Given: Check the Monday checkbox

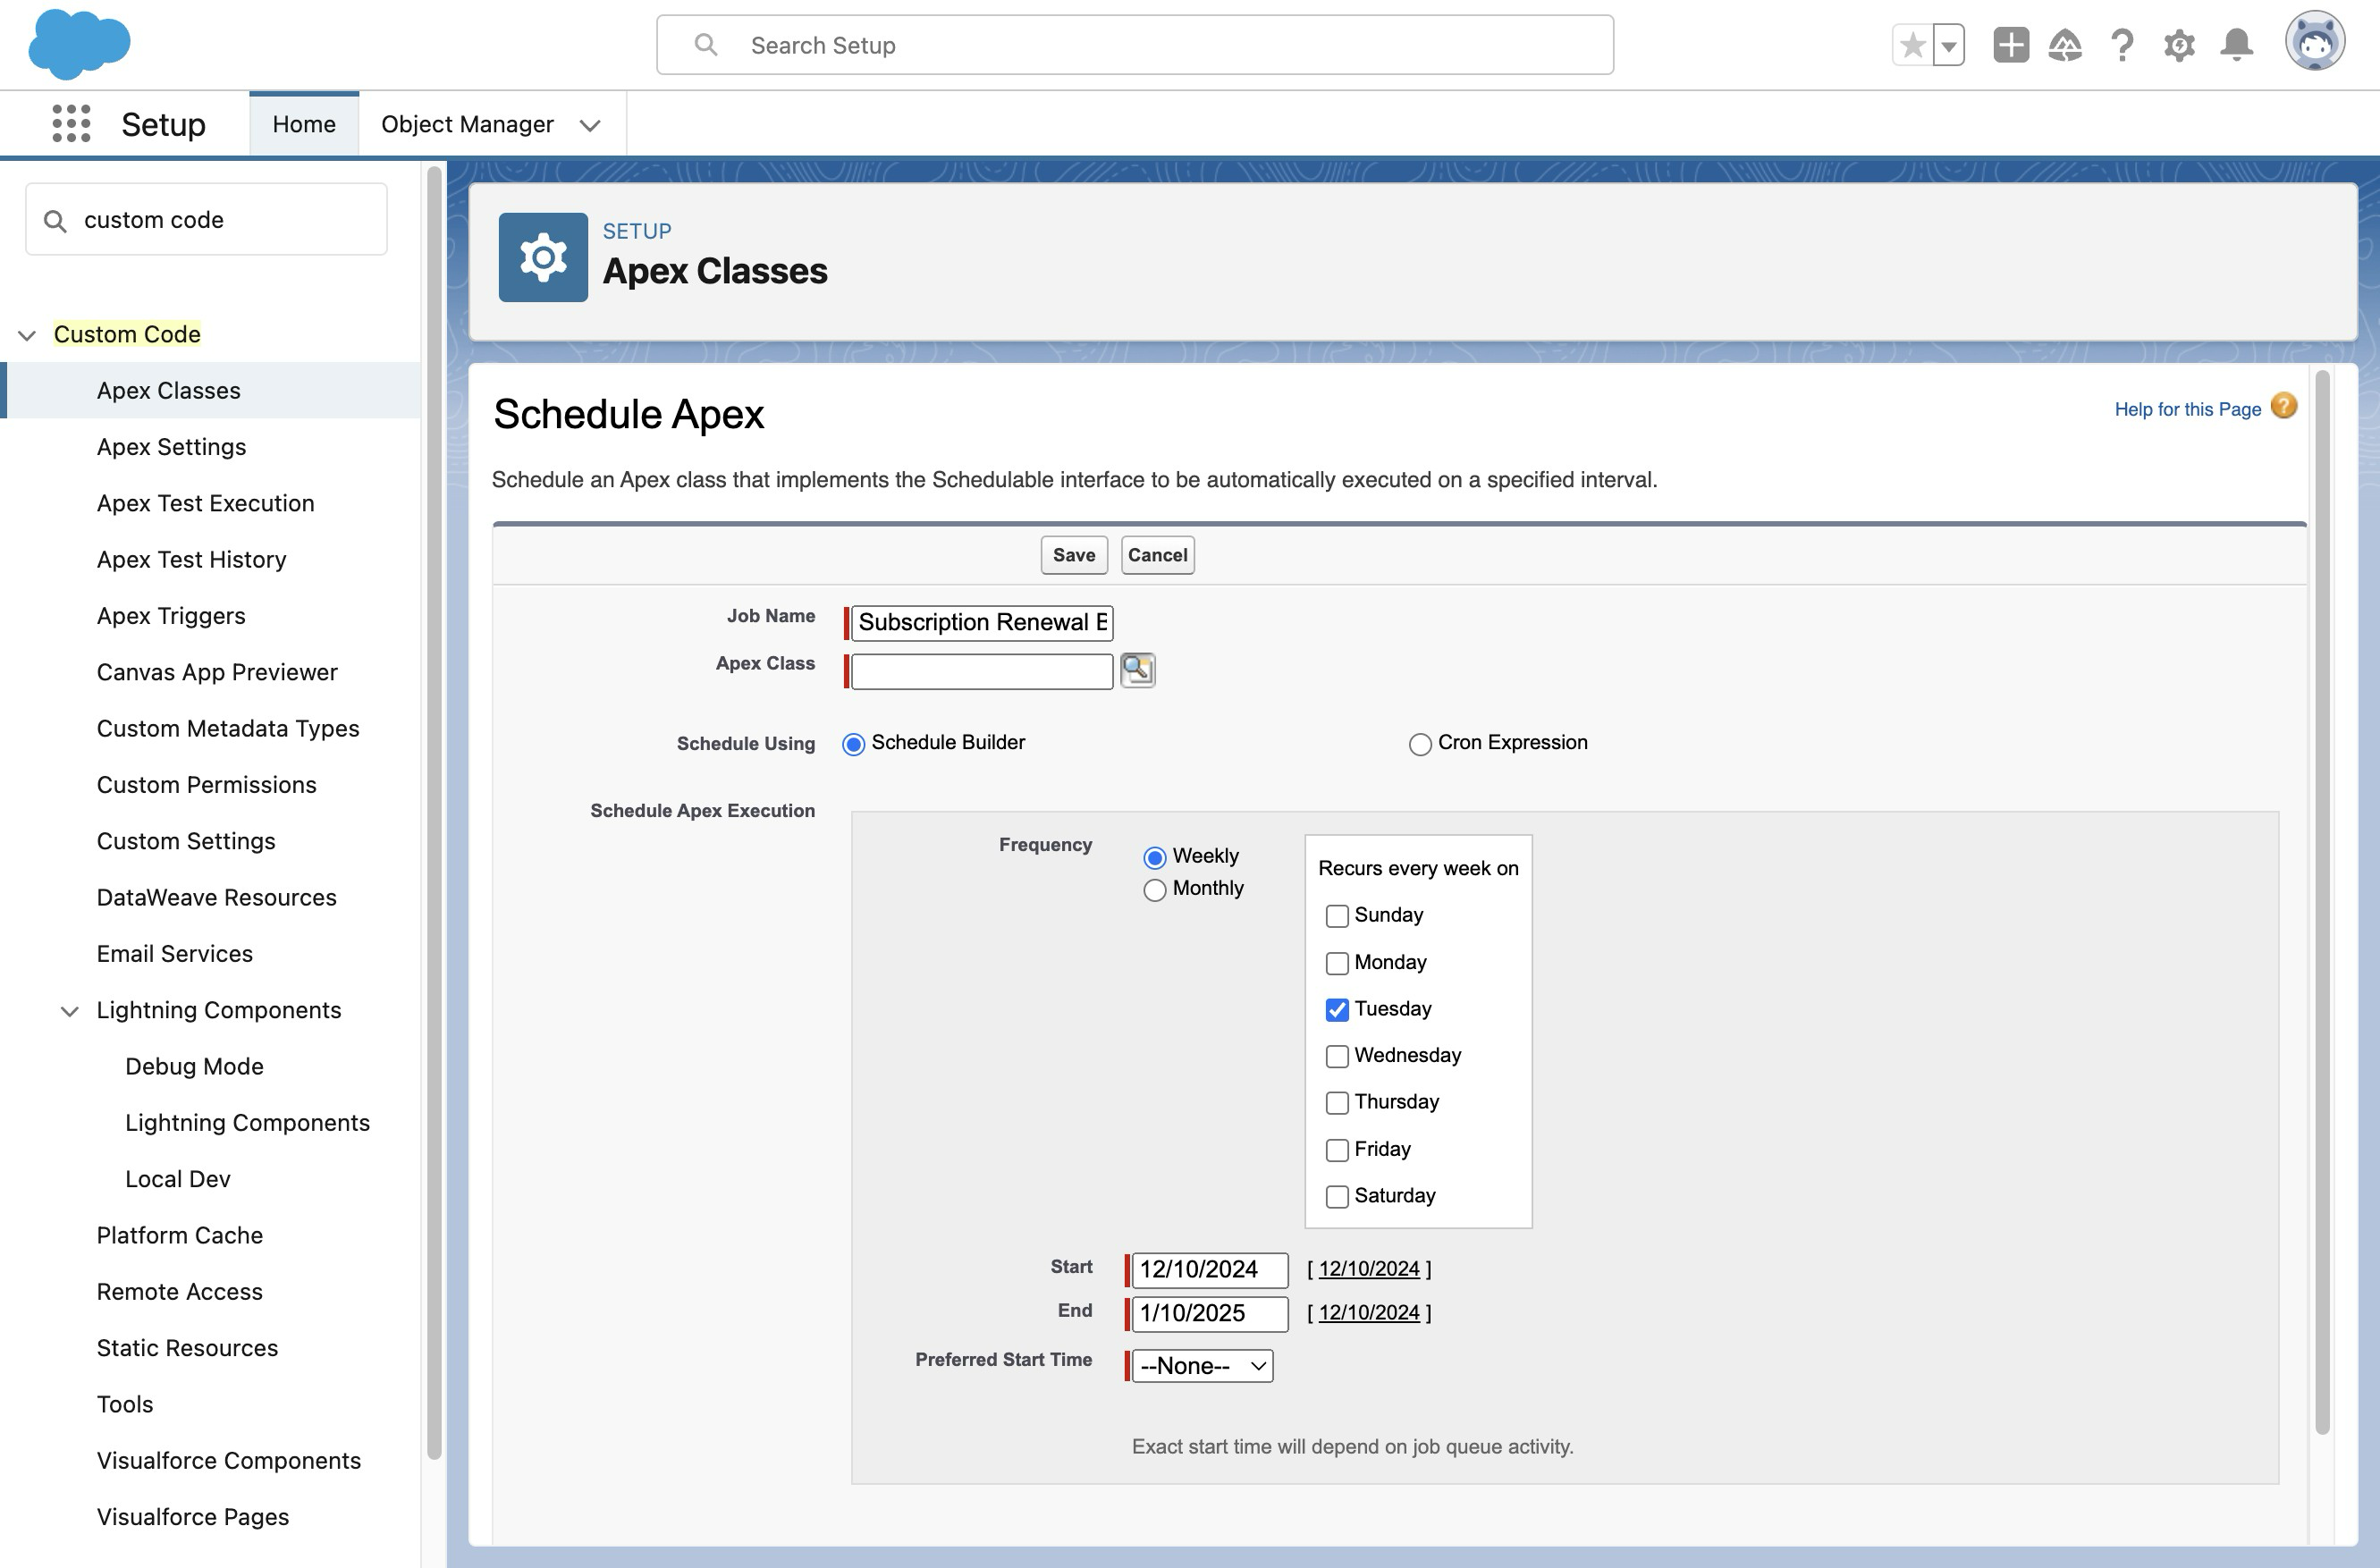Looking at the screenshot, I should click(x=1337, y=963).
